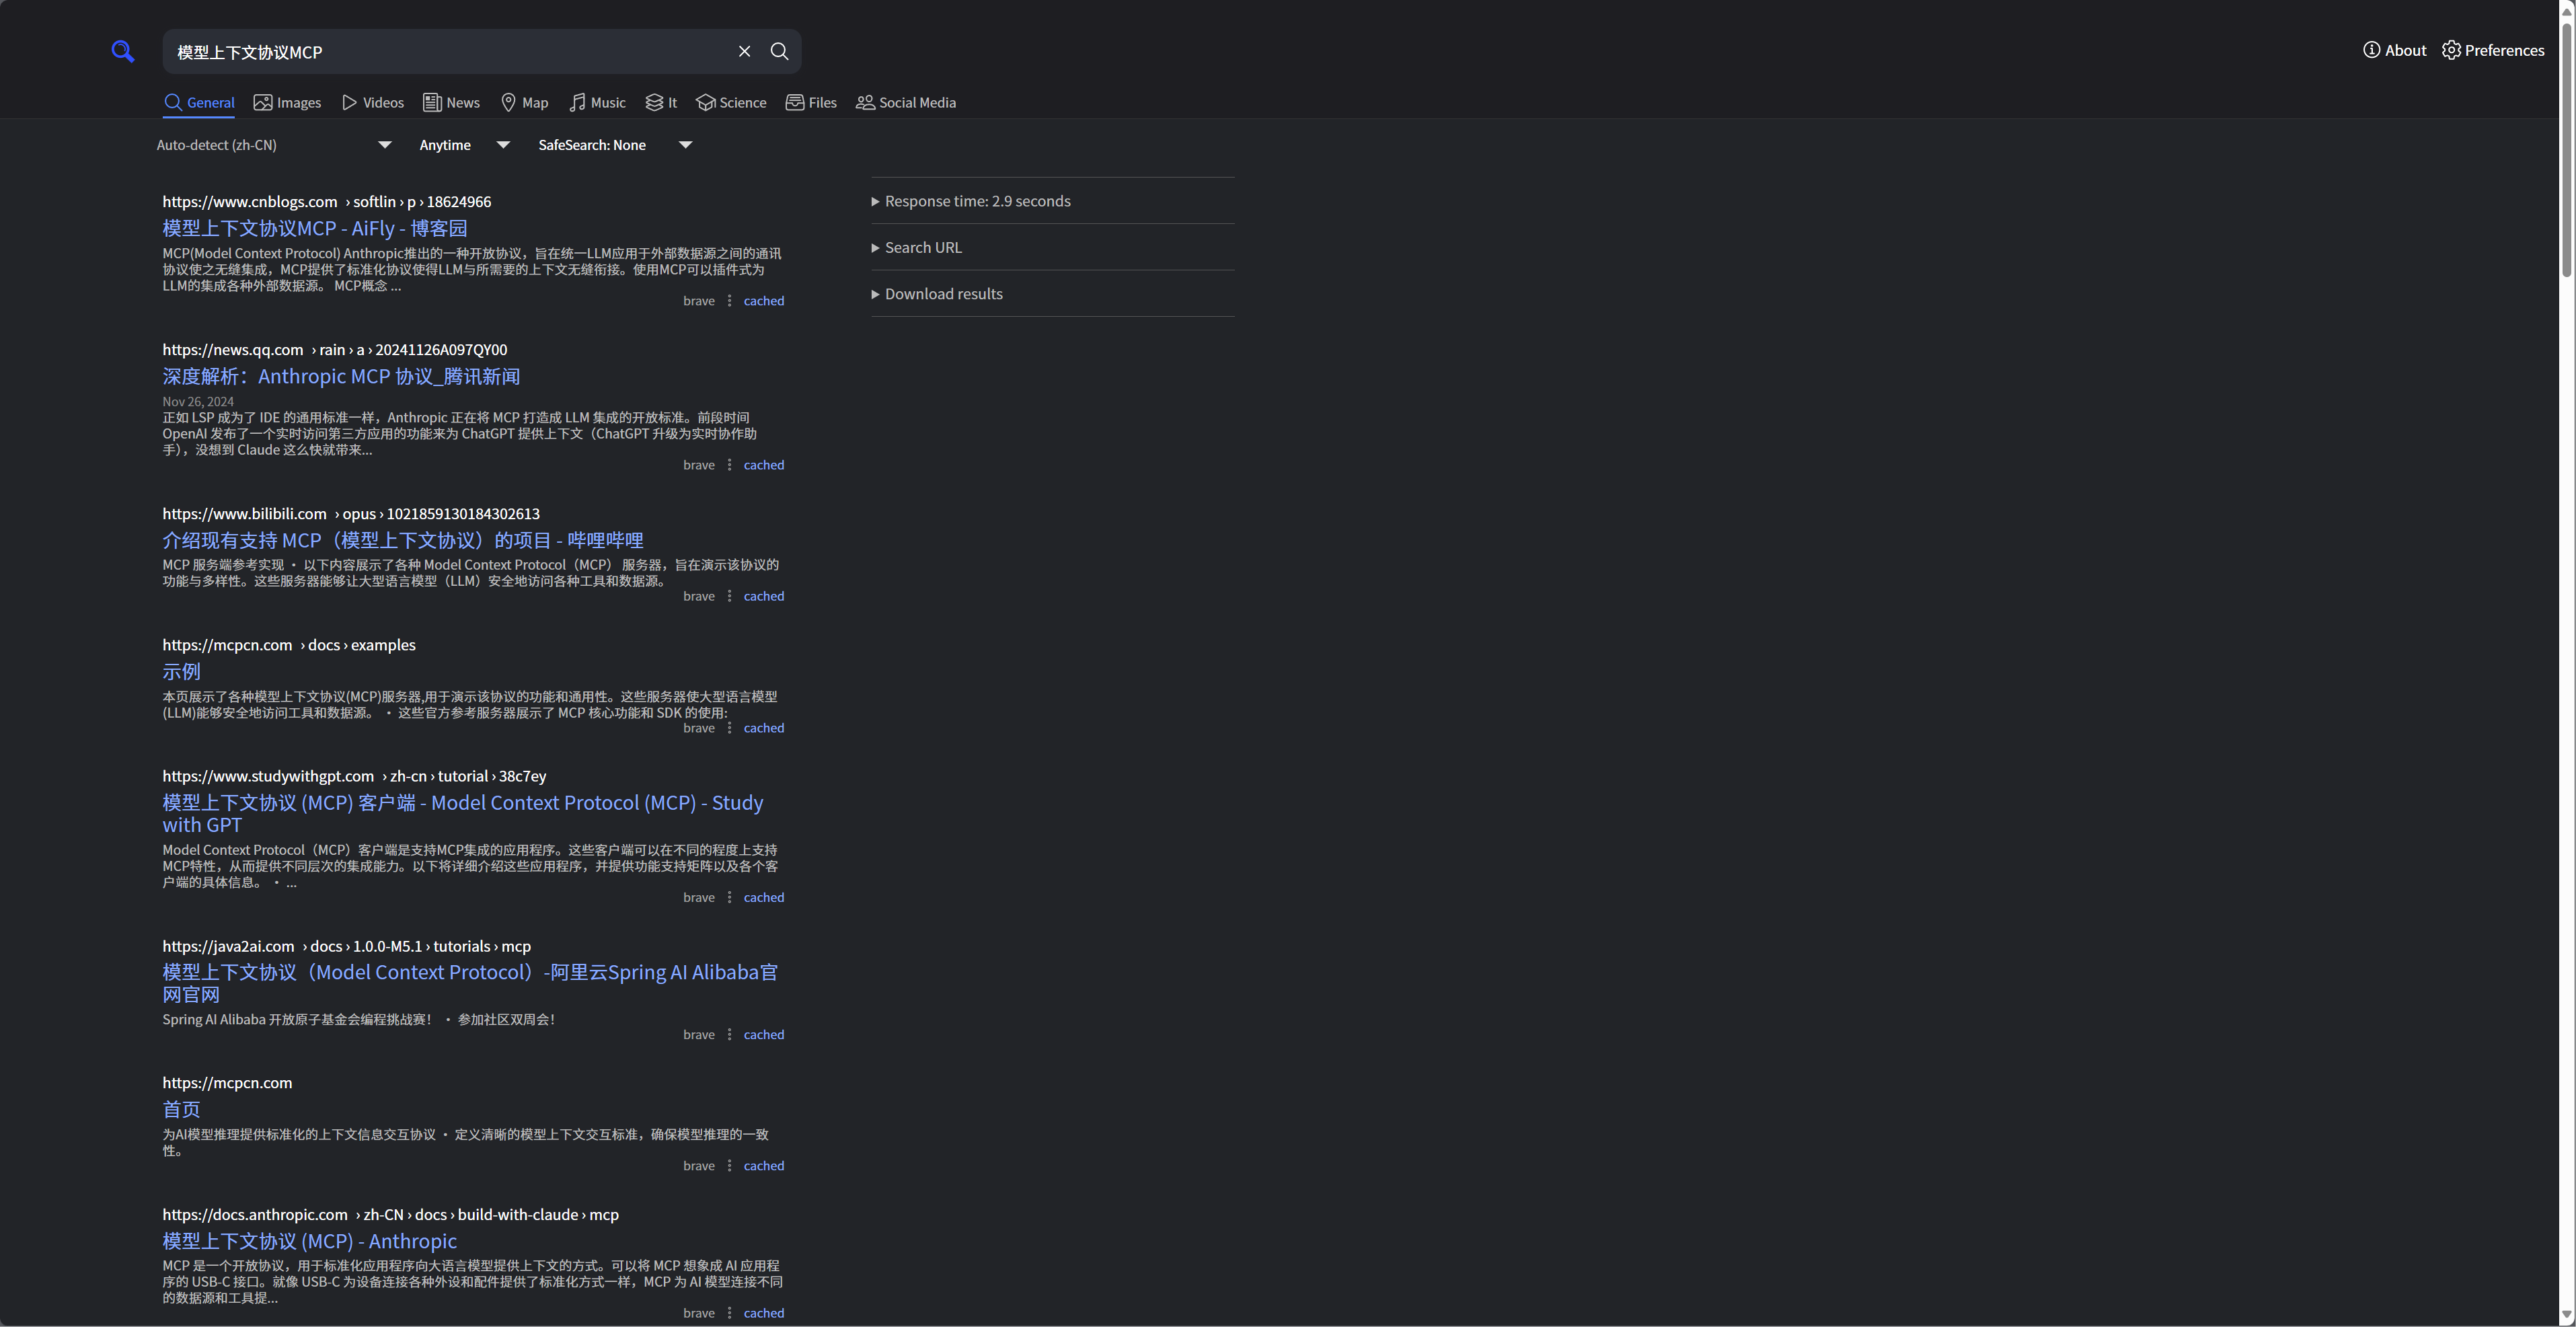Expand the Download results section
Image resolution: width=2576 pixels, height=1327 pixels.
pos(1052,293)
